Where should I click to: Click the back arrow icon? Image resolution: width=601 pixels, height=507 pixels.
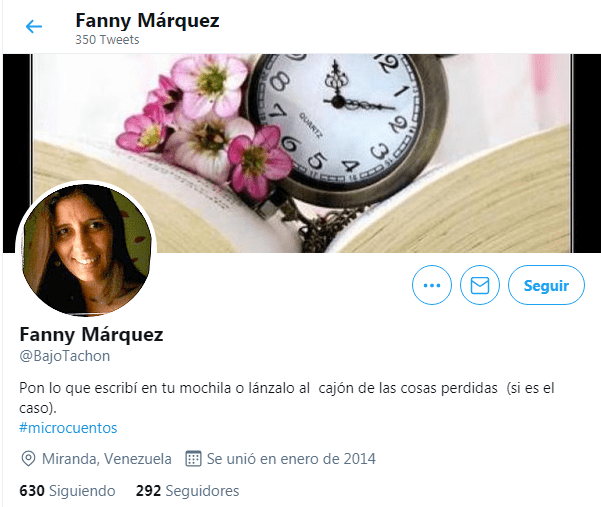[x=34, y=26]
